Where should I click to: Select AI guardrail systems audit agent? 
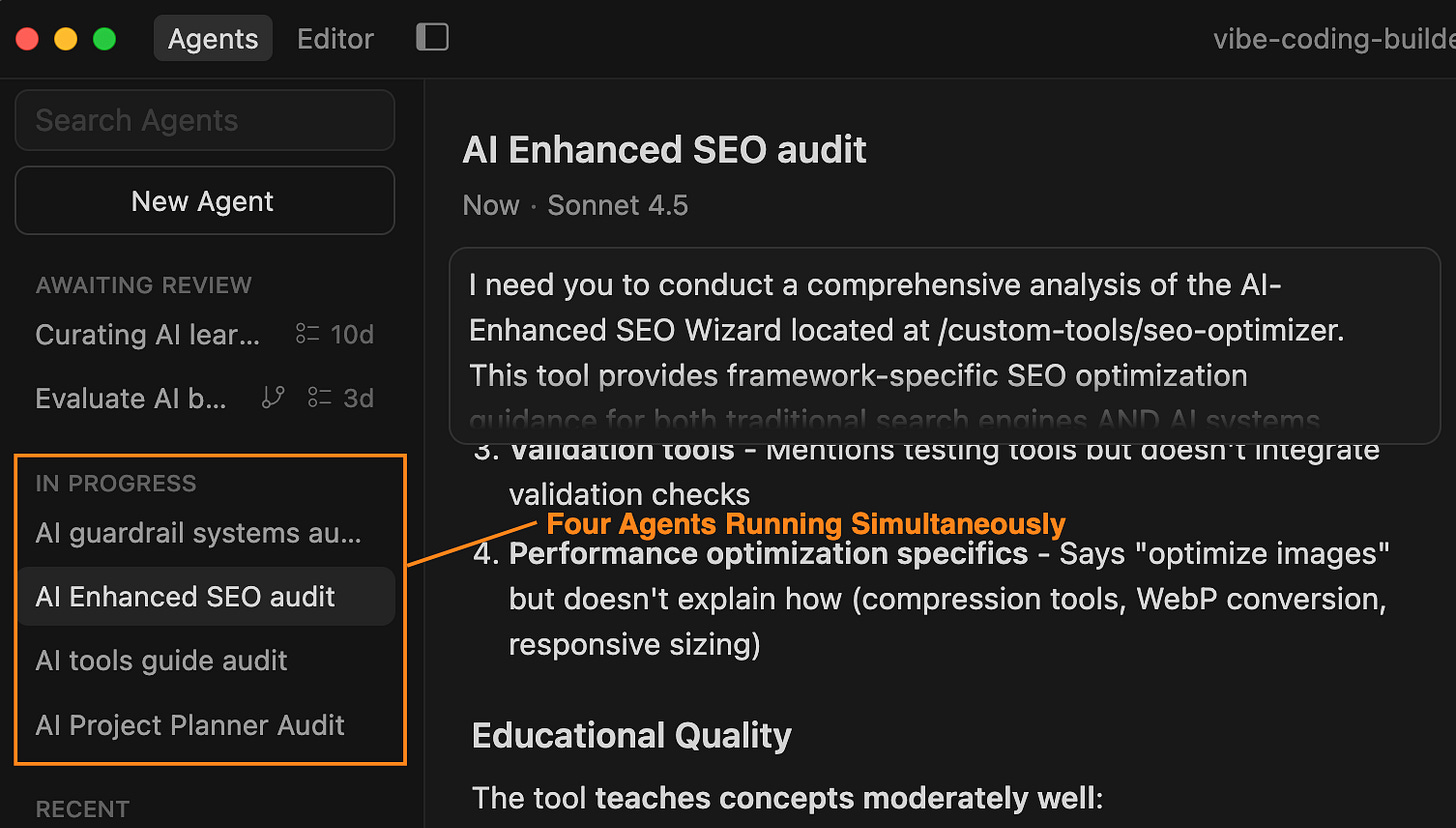tap(204, 533)
